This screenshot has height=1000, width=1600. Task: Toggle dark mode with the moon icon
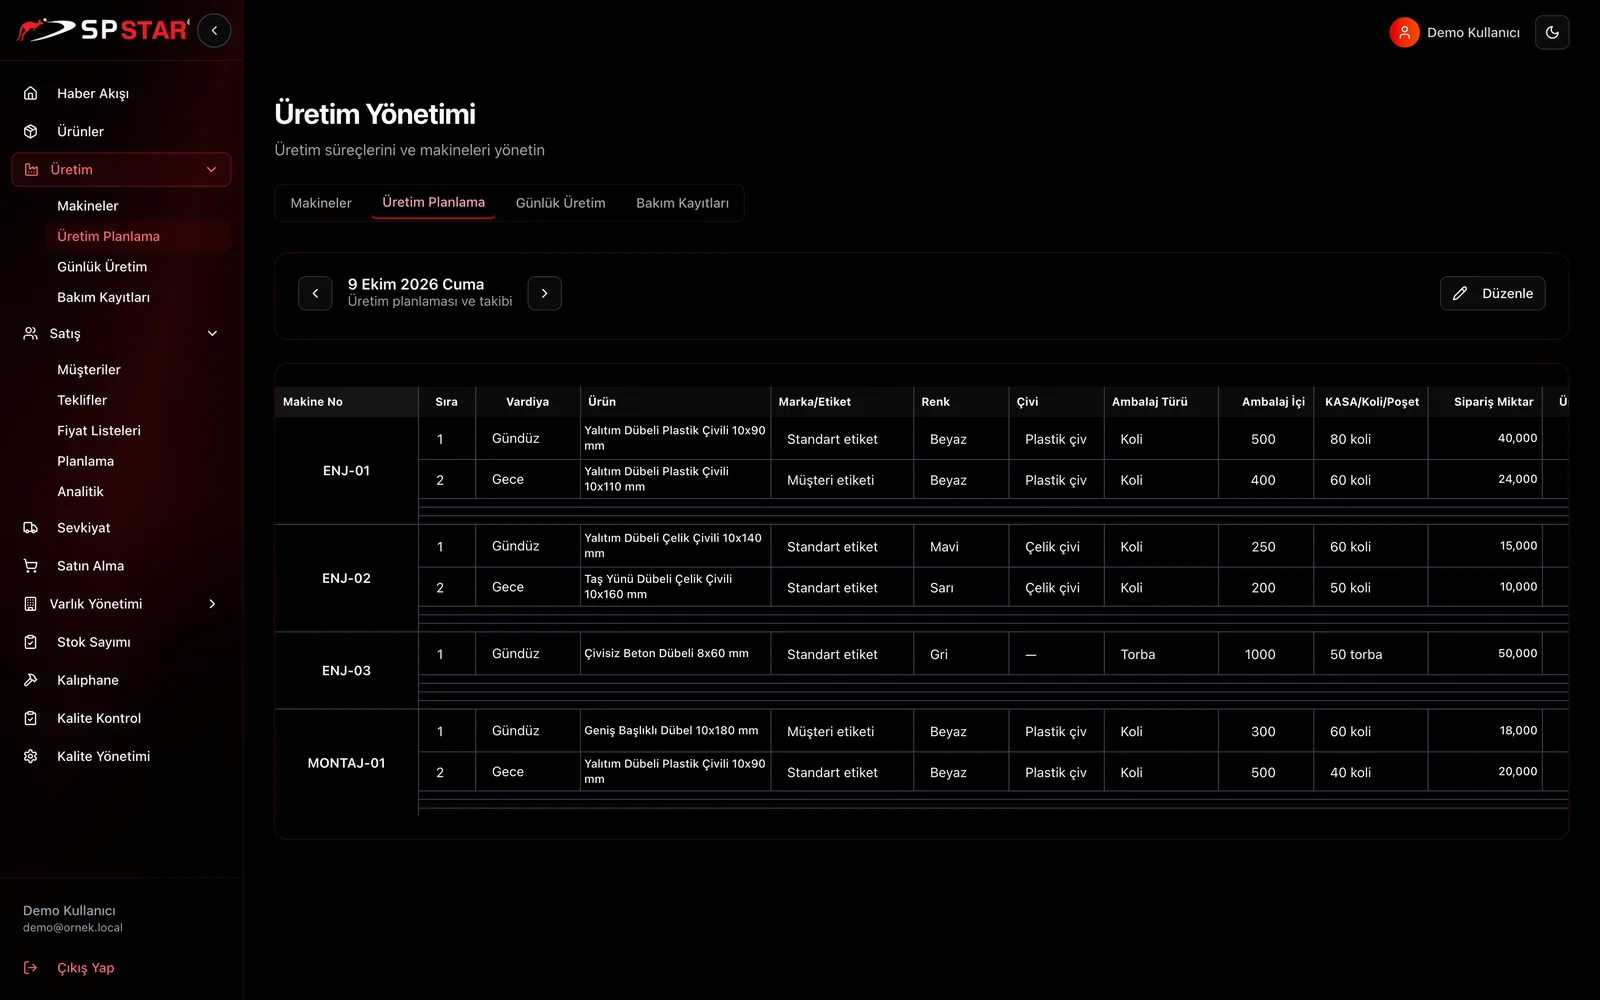coord(1552,32)
